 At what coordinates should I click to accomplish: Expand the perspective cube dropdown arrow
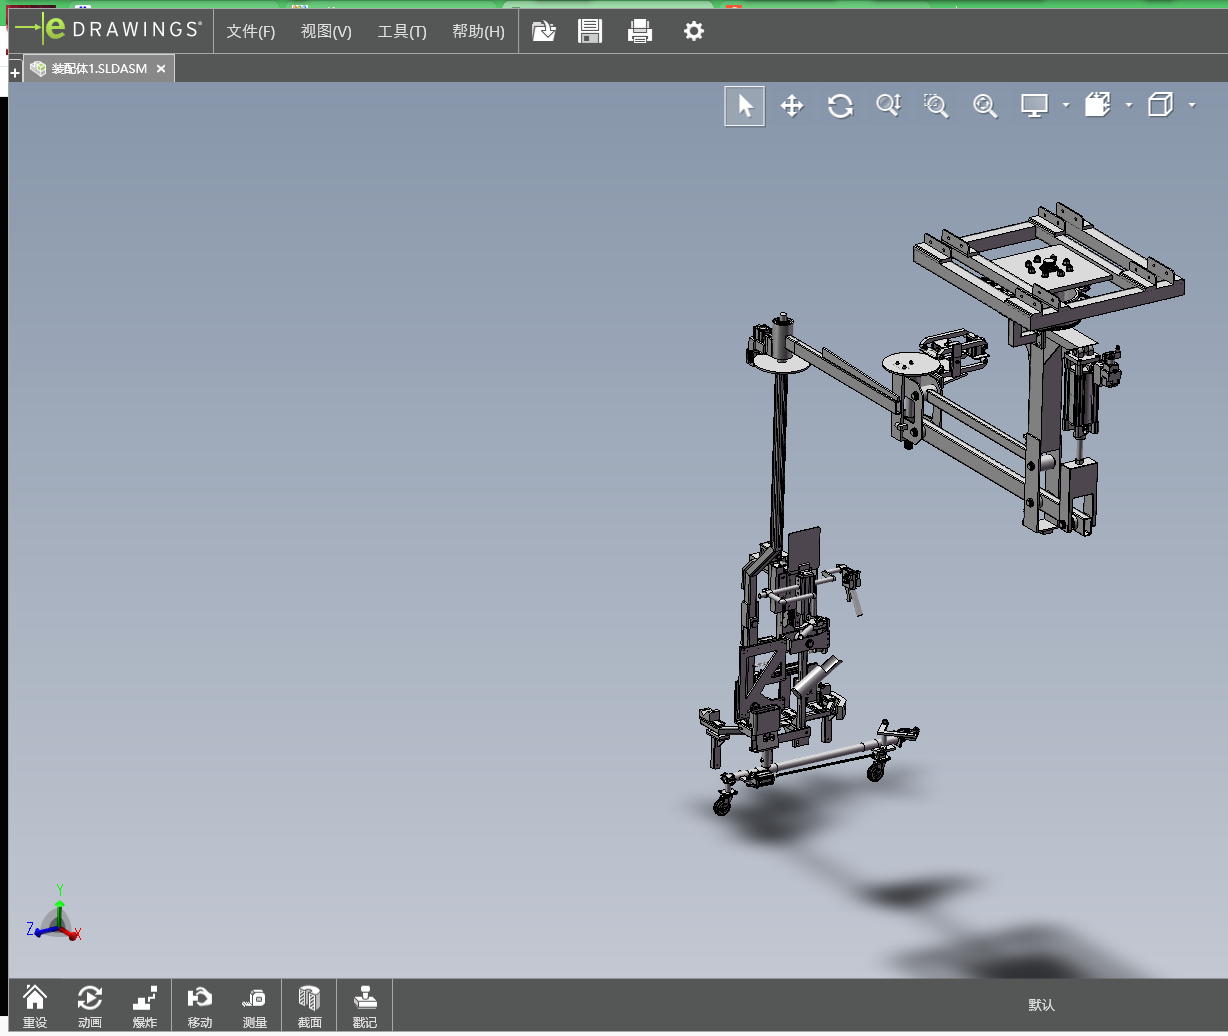click(x=1192, y=105)
